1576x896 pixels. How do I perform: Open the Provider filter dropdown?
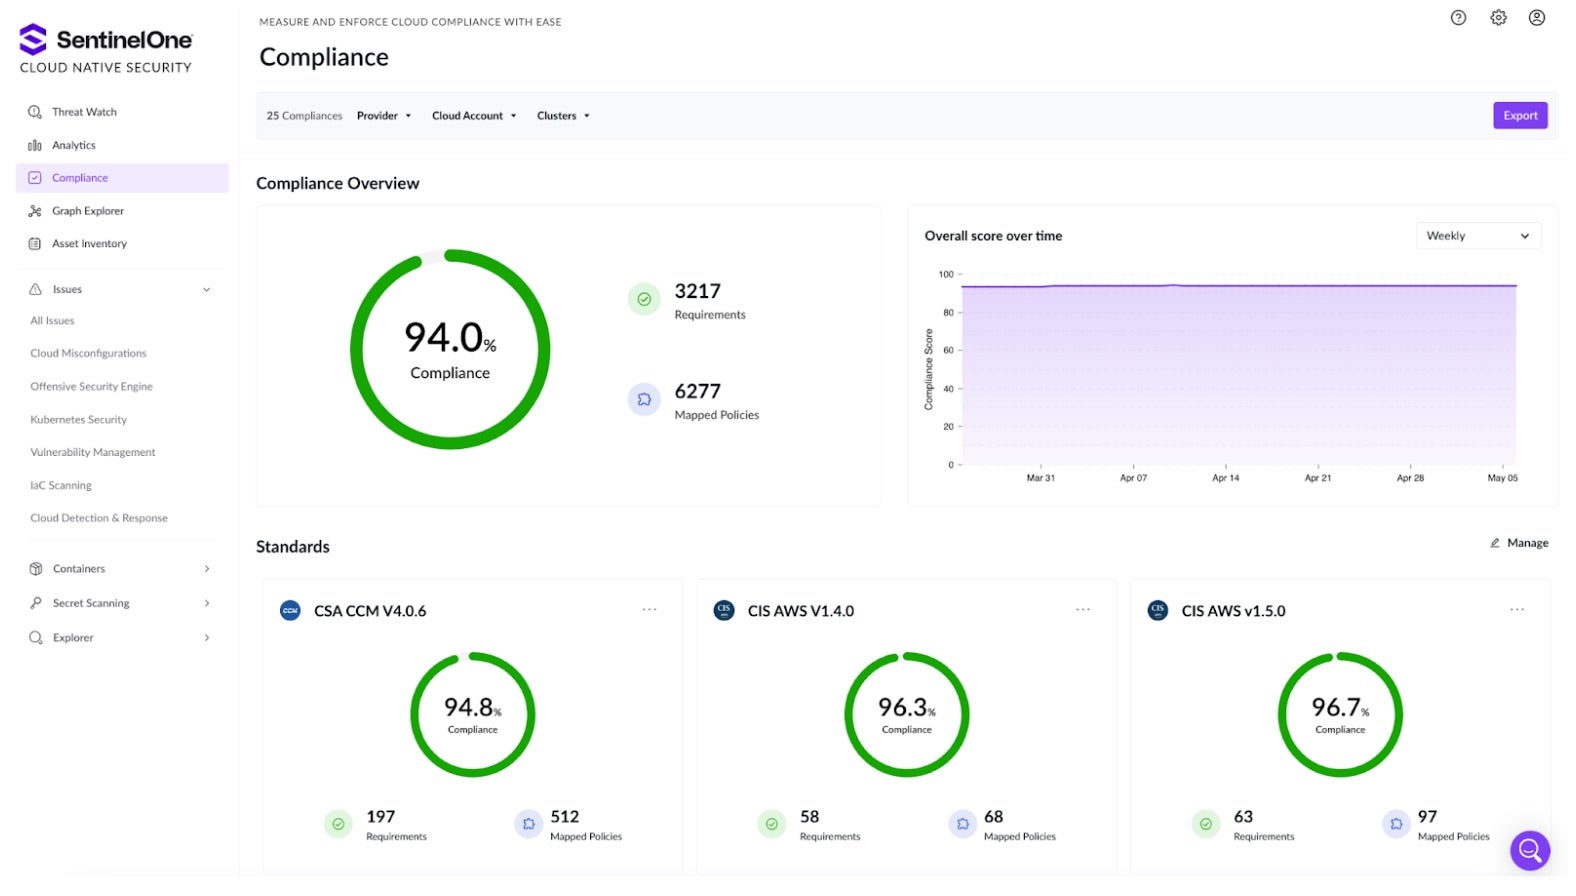(x=384, y=116)
